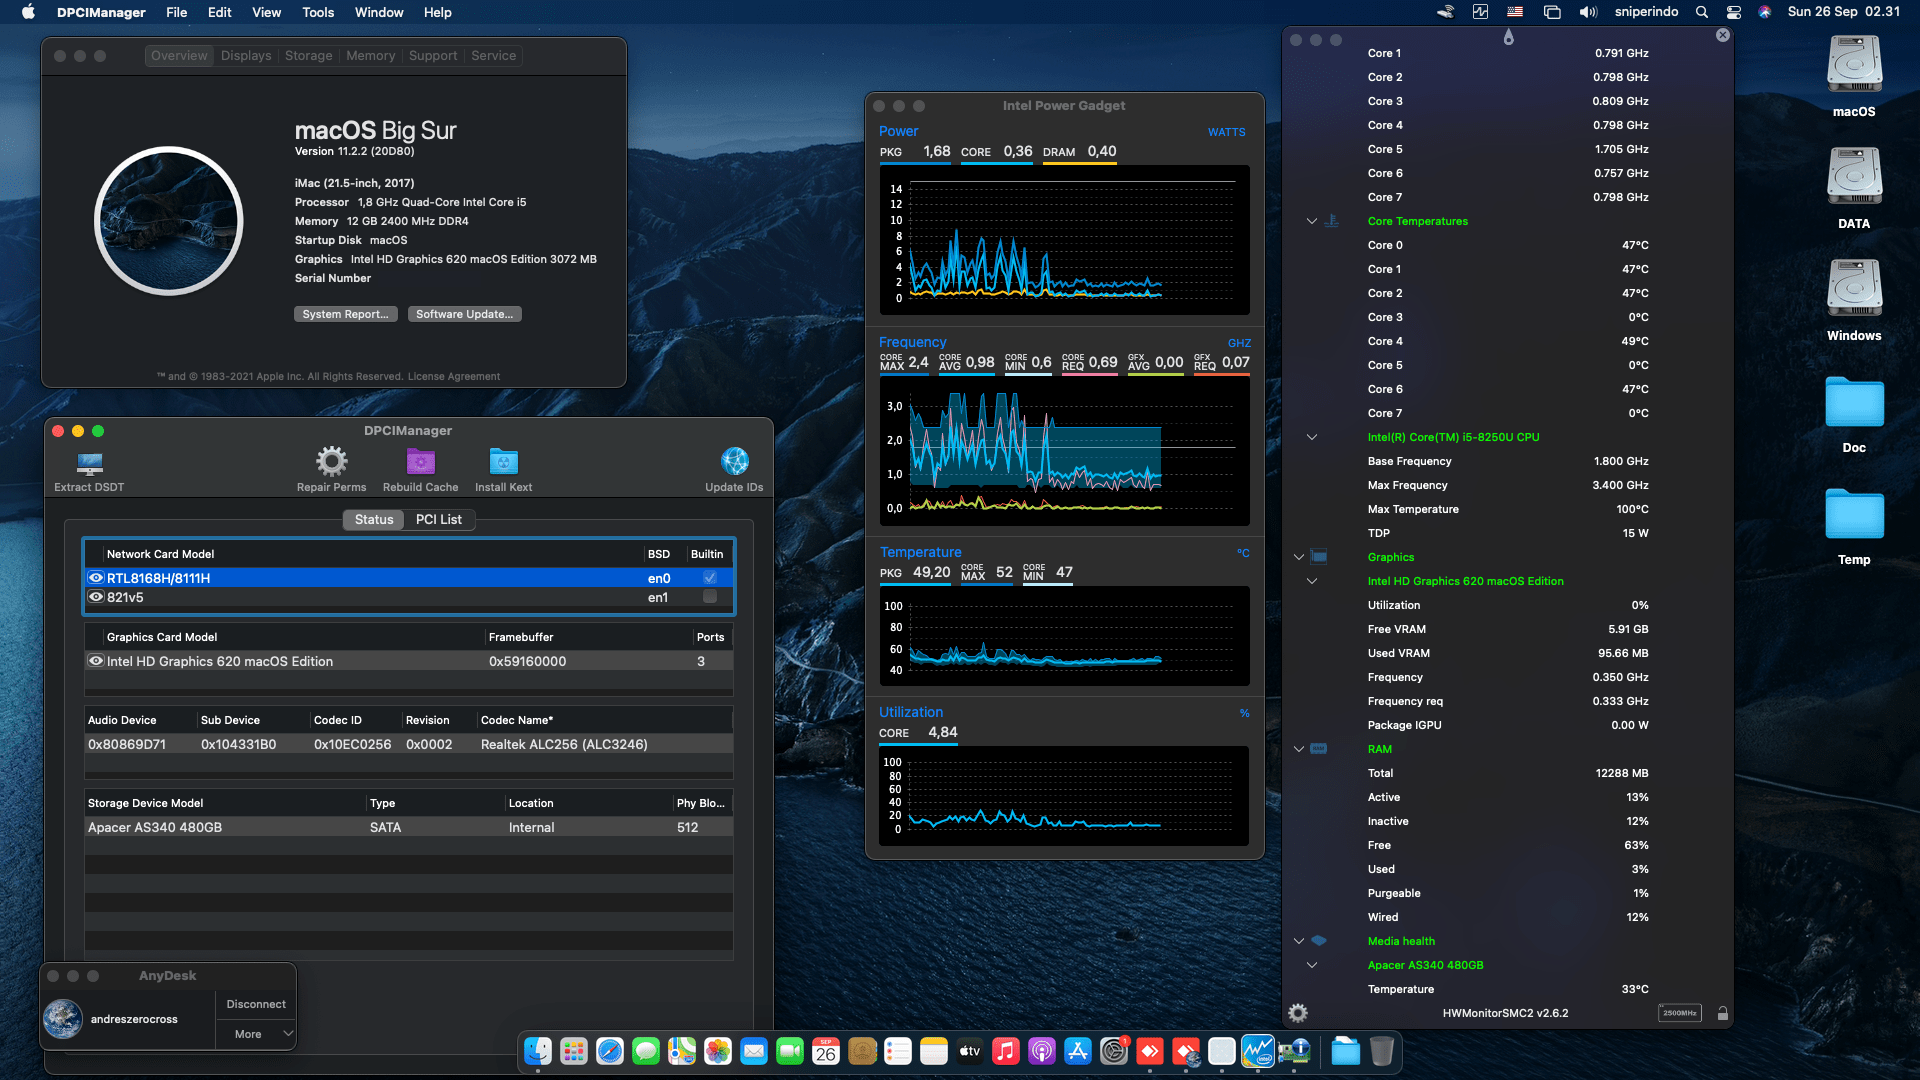Open System Preferences from the Dock
Screen dimensions: 1920x1080
point(1114,1051)
